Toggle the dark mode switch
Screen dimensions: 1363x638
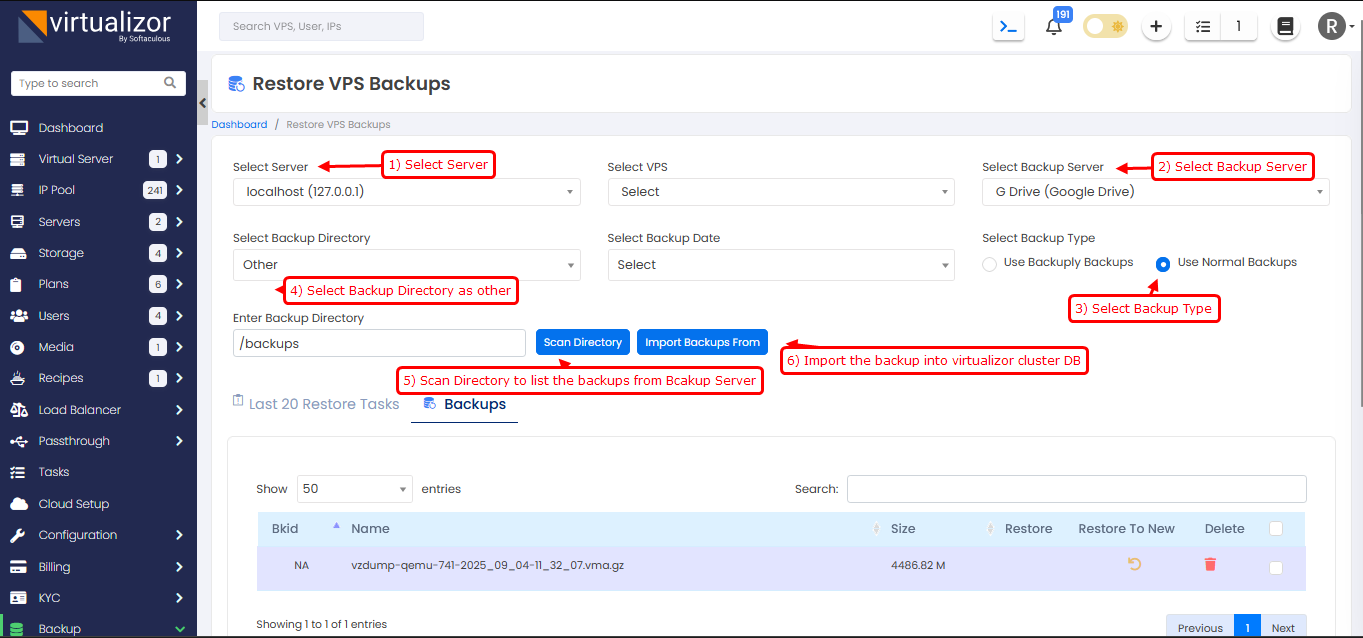click(1105, 27)
